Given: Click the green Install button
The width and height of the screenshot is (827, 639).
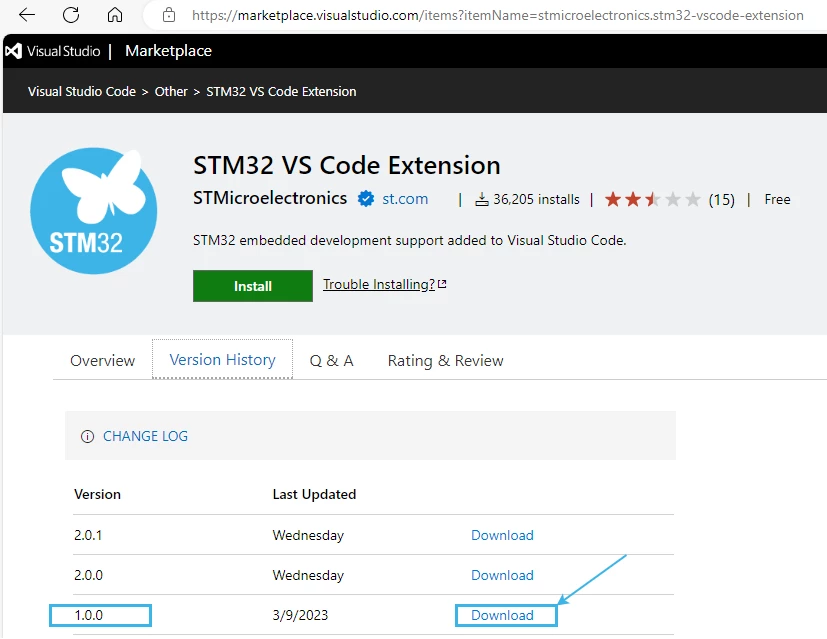Looking at the screenshot, I should click(253, 286).
